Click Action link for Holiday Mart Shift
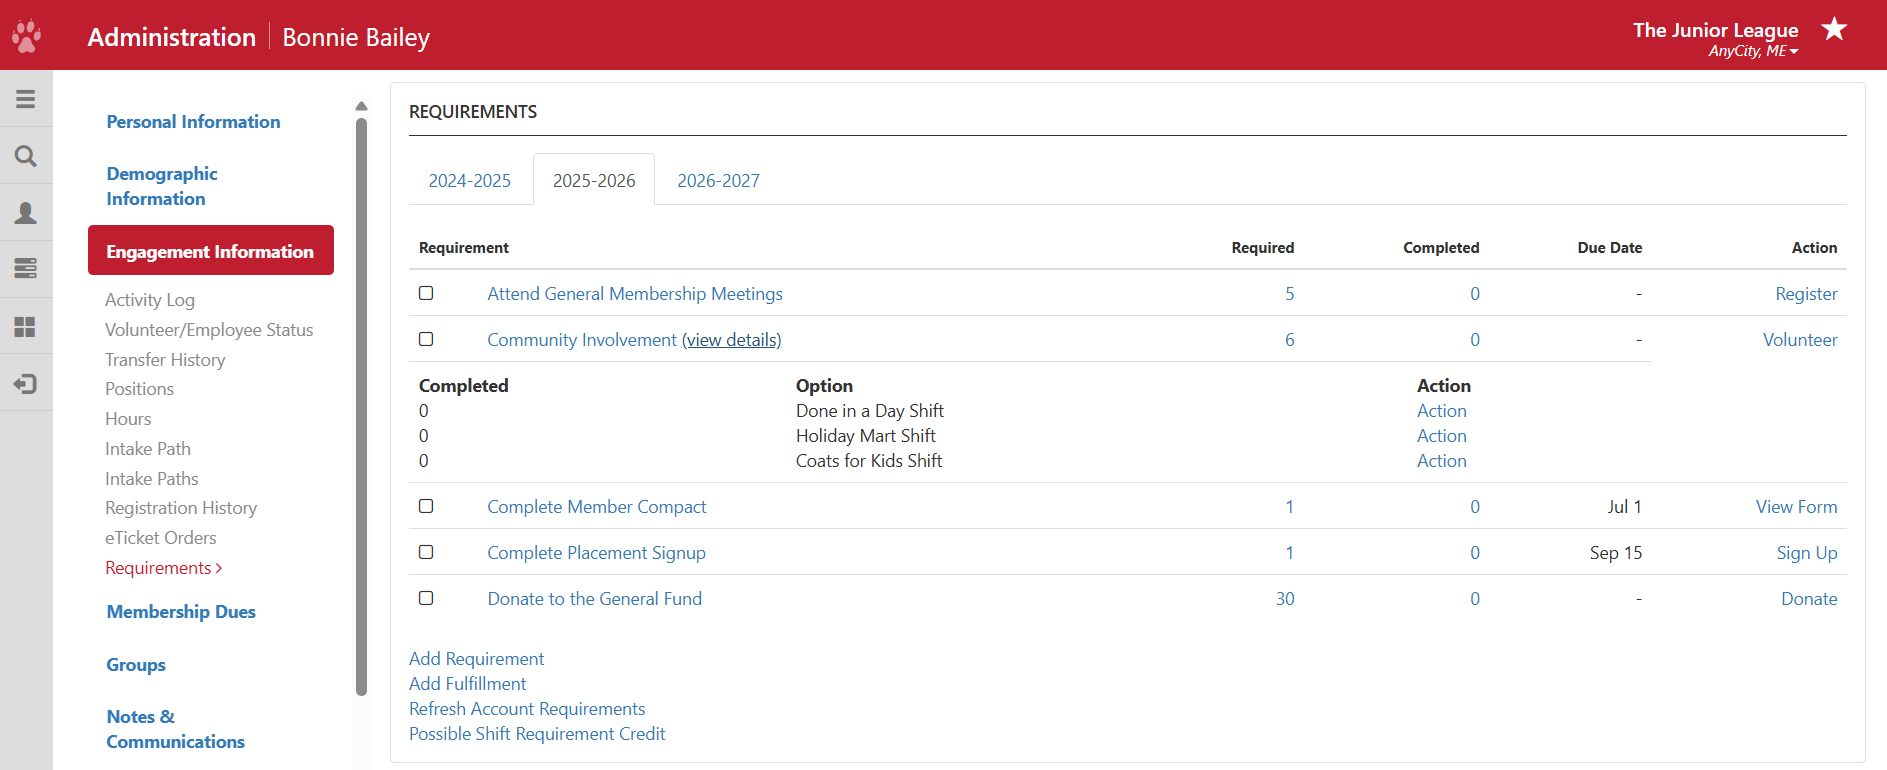 1441,436
